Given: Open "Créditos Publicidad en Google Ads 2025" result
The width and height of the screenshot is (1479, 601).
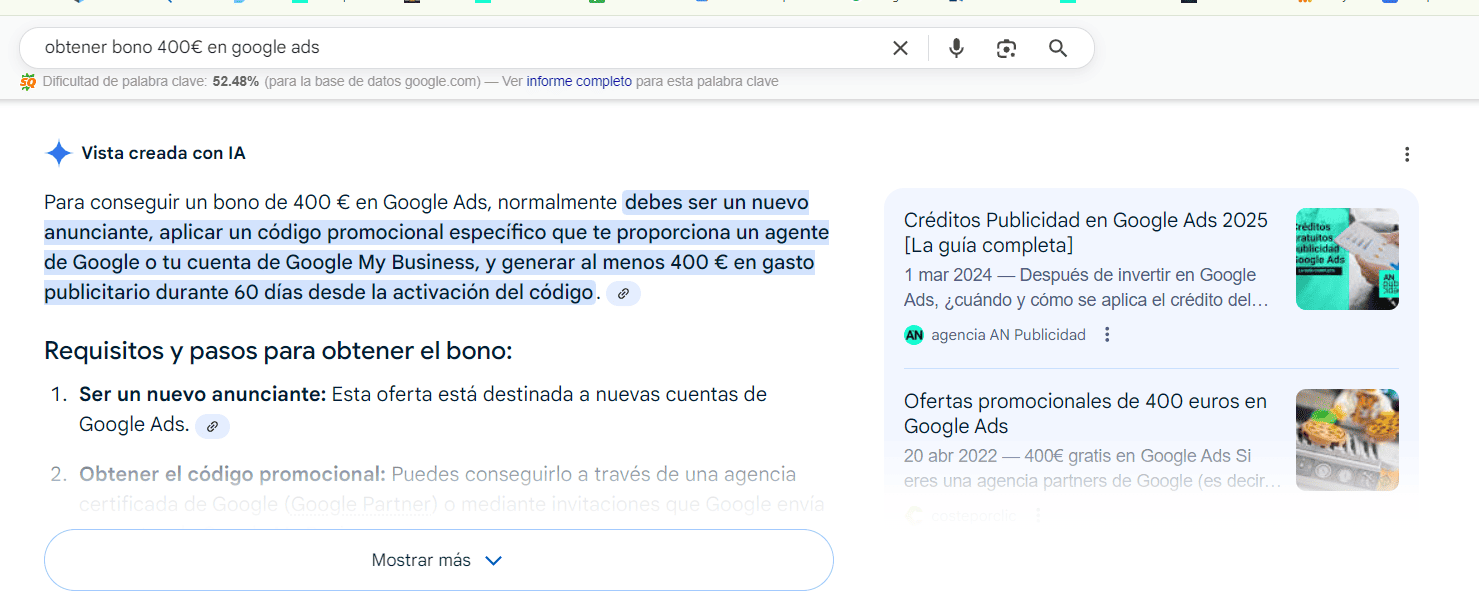Looking at the screenshot, I should coord(1085,232).
